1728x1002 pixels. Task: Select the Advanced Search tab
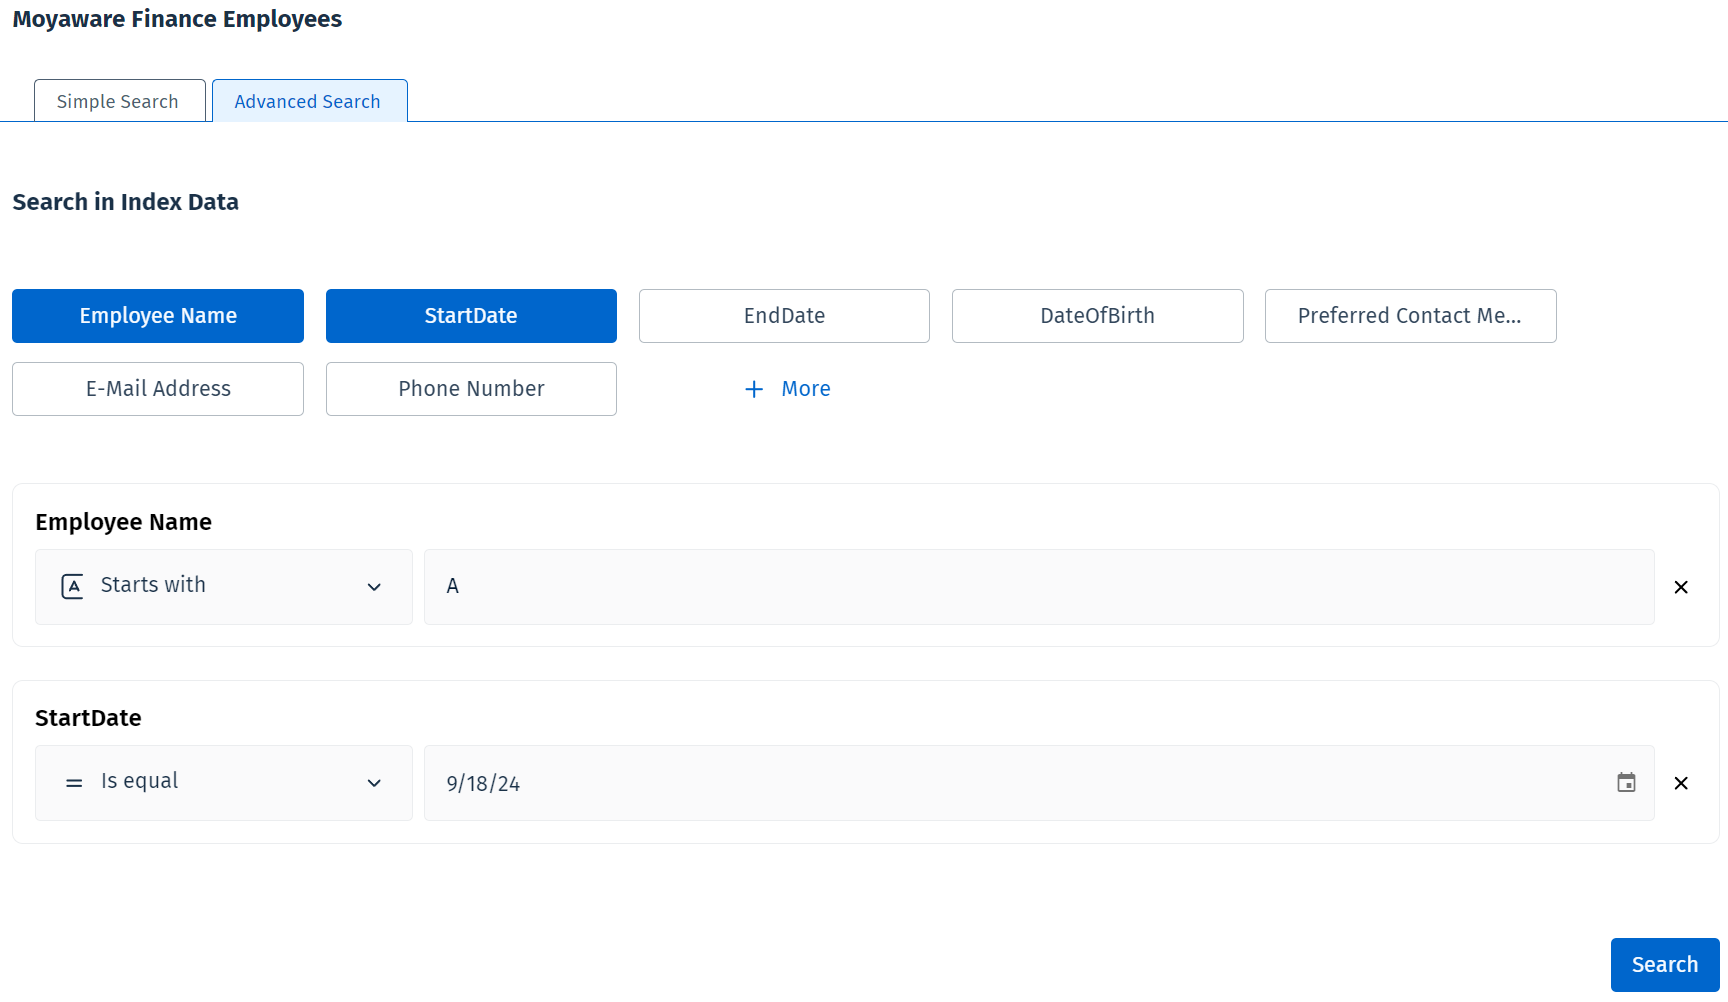[x=308, y=101]
